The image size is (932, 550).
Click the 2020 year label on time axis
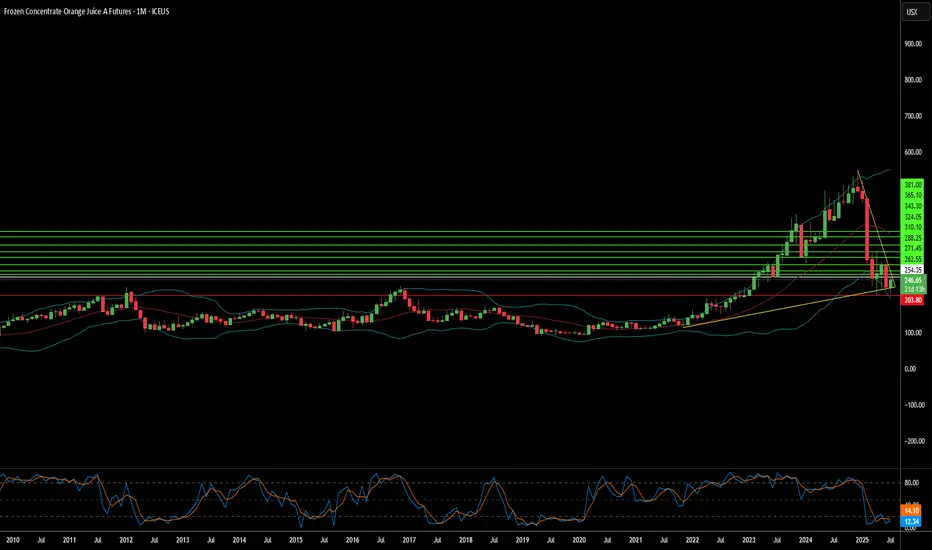coord(579,540)
